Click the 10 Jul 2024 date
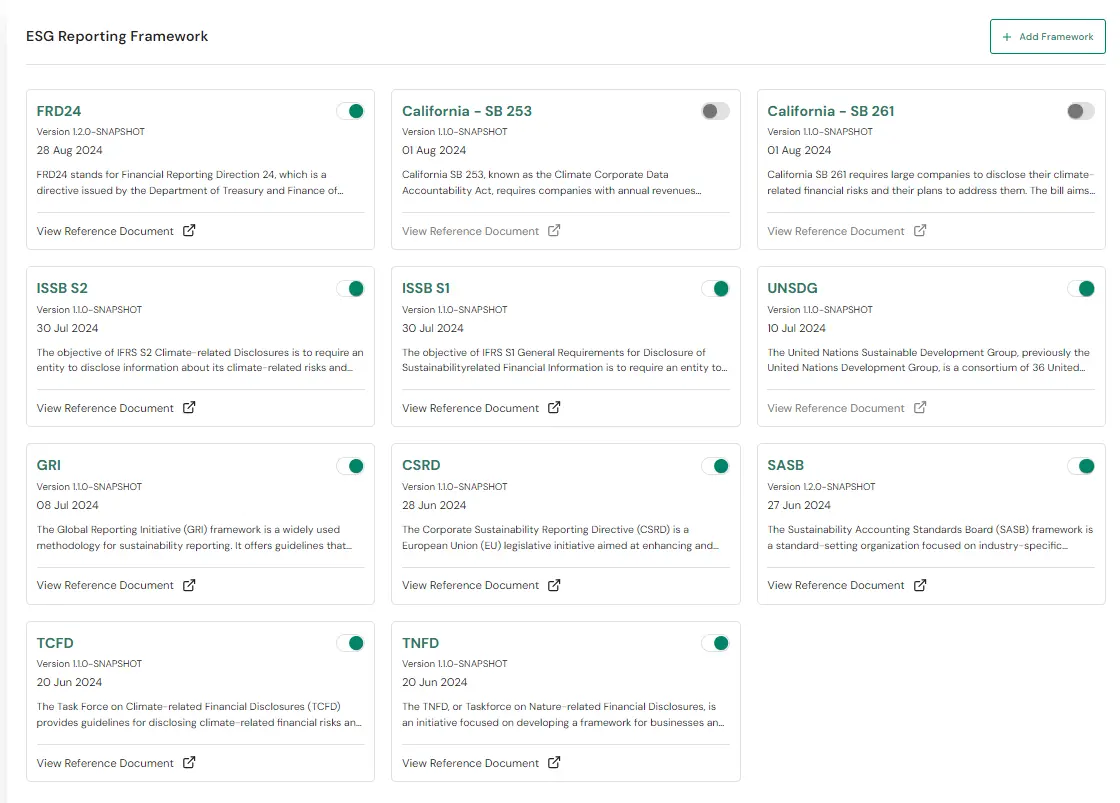 [x=796, y=328]
